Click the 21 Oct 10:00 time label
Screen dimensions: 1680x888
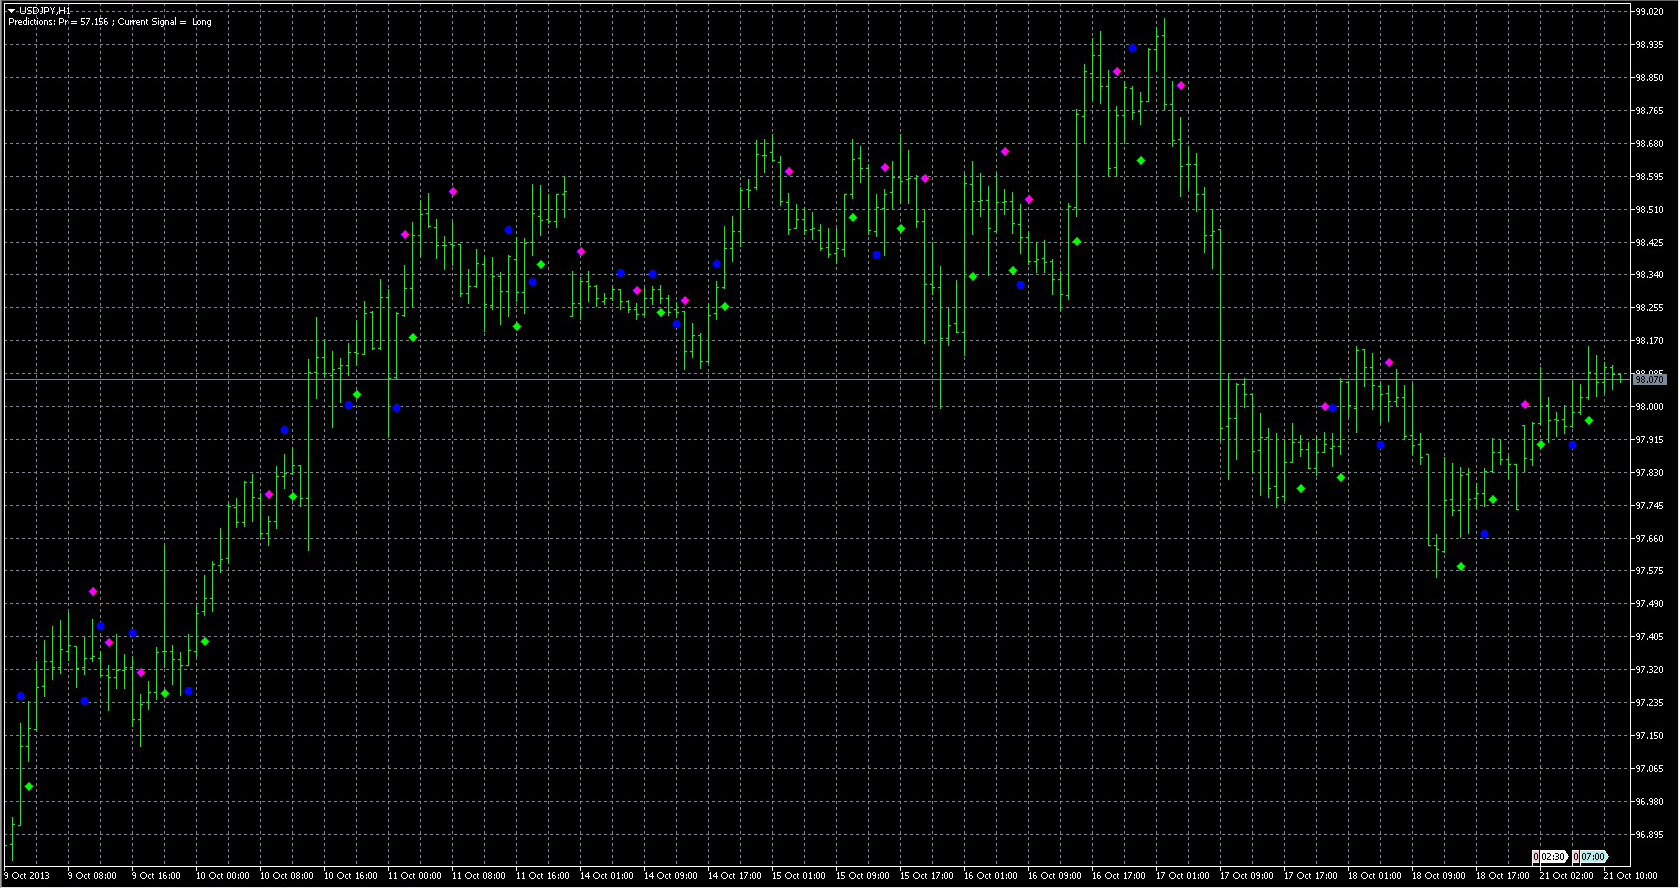click(1630, 876)
